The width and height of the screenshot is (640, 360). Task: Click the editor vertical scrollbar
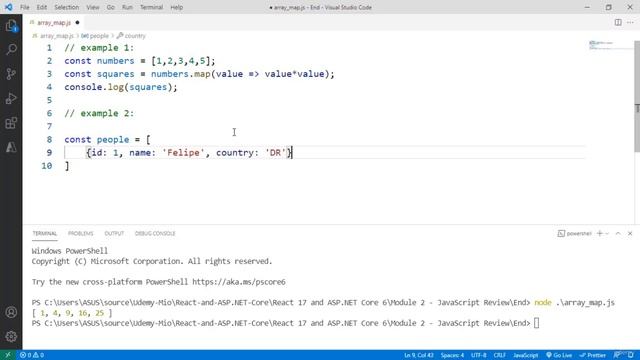point(637,96)
